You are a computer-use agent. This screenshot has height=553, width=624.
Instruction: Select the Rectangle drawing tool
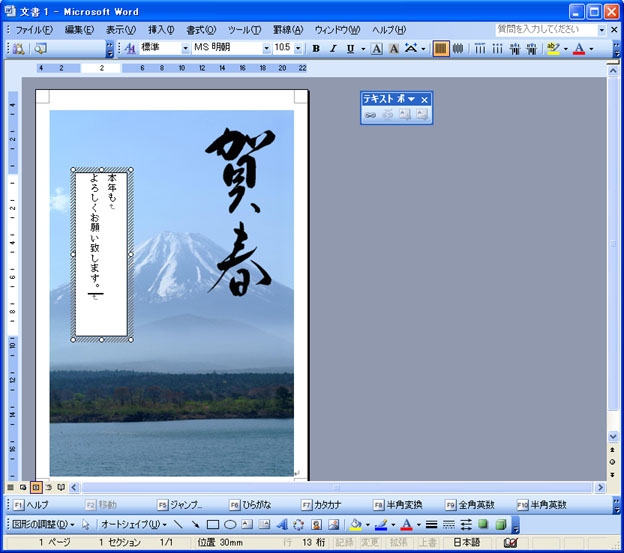coord(213,524)
